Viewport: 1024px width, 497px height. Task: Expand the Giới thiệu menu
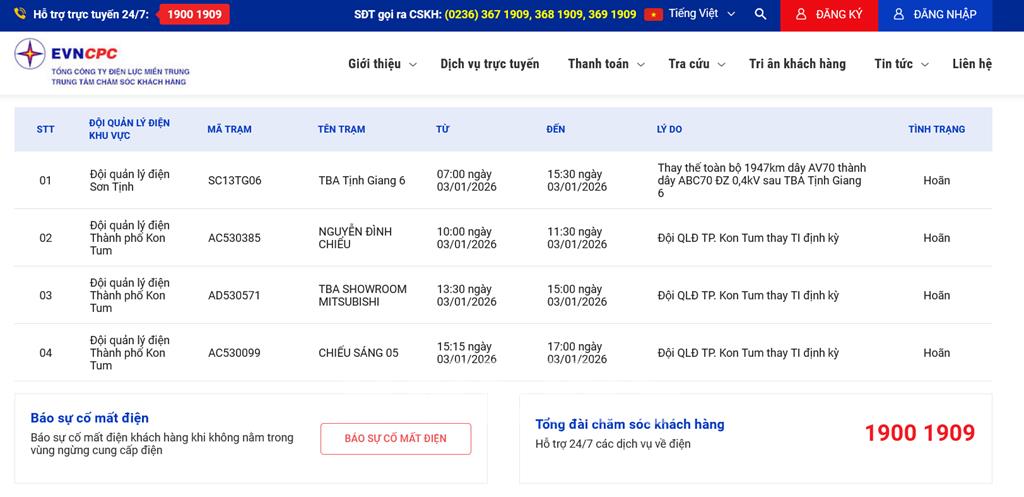point(381,64)
